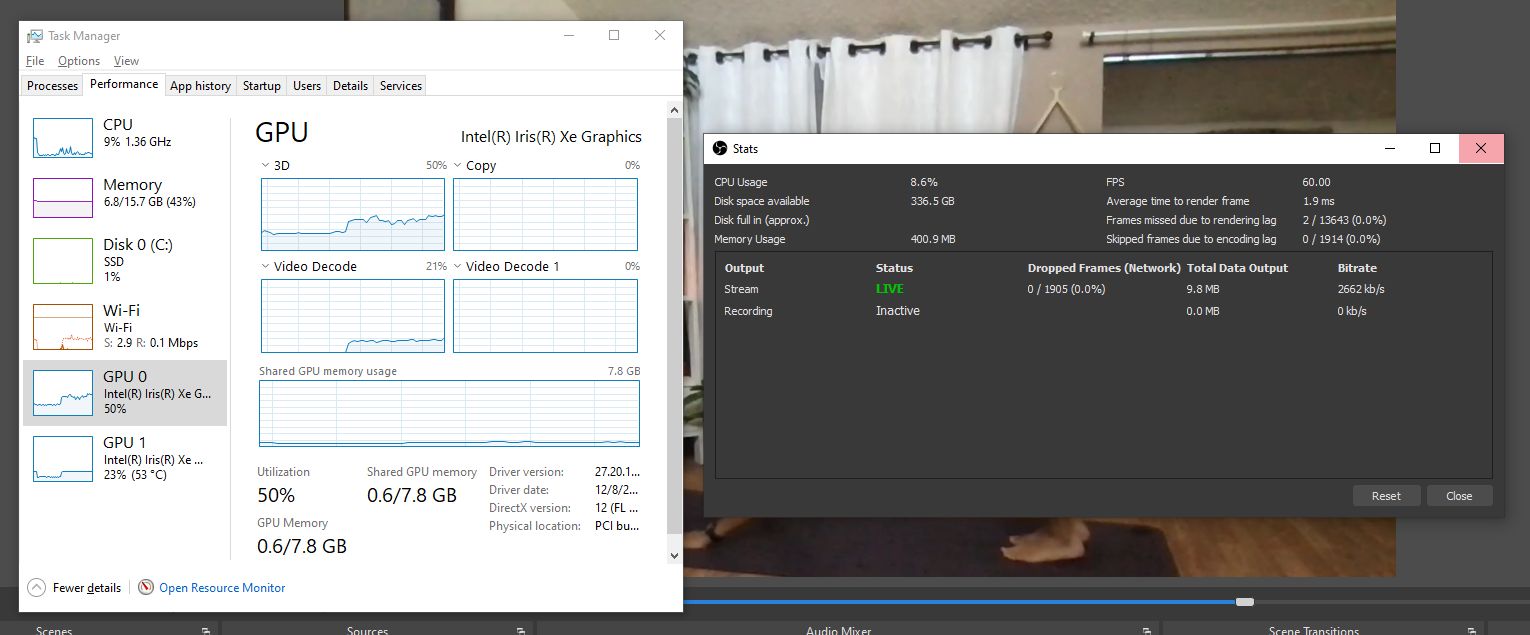The image size is (1530, 635).
Task: Click the CPU Usage 8.6% value
Action: click(924, 182)
